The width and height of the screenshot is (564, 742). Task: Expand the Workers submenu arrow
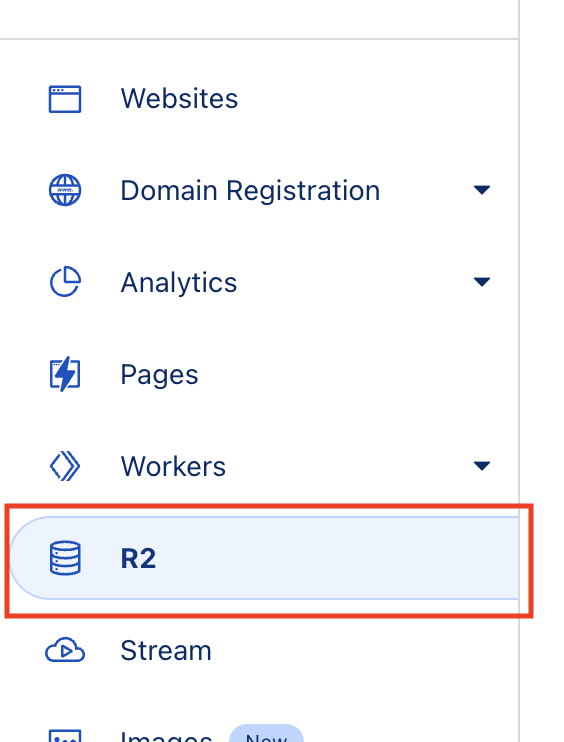(482, 466)
